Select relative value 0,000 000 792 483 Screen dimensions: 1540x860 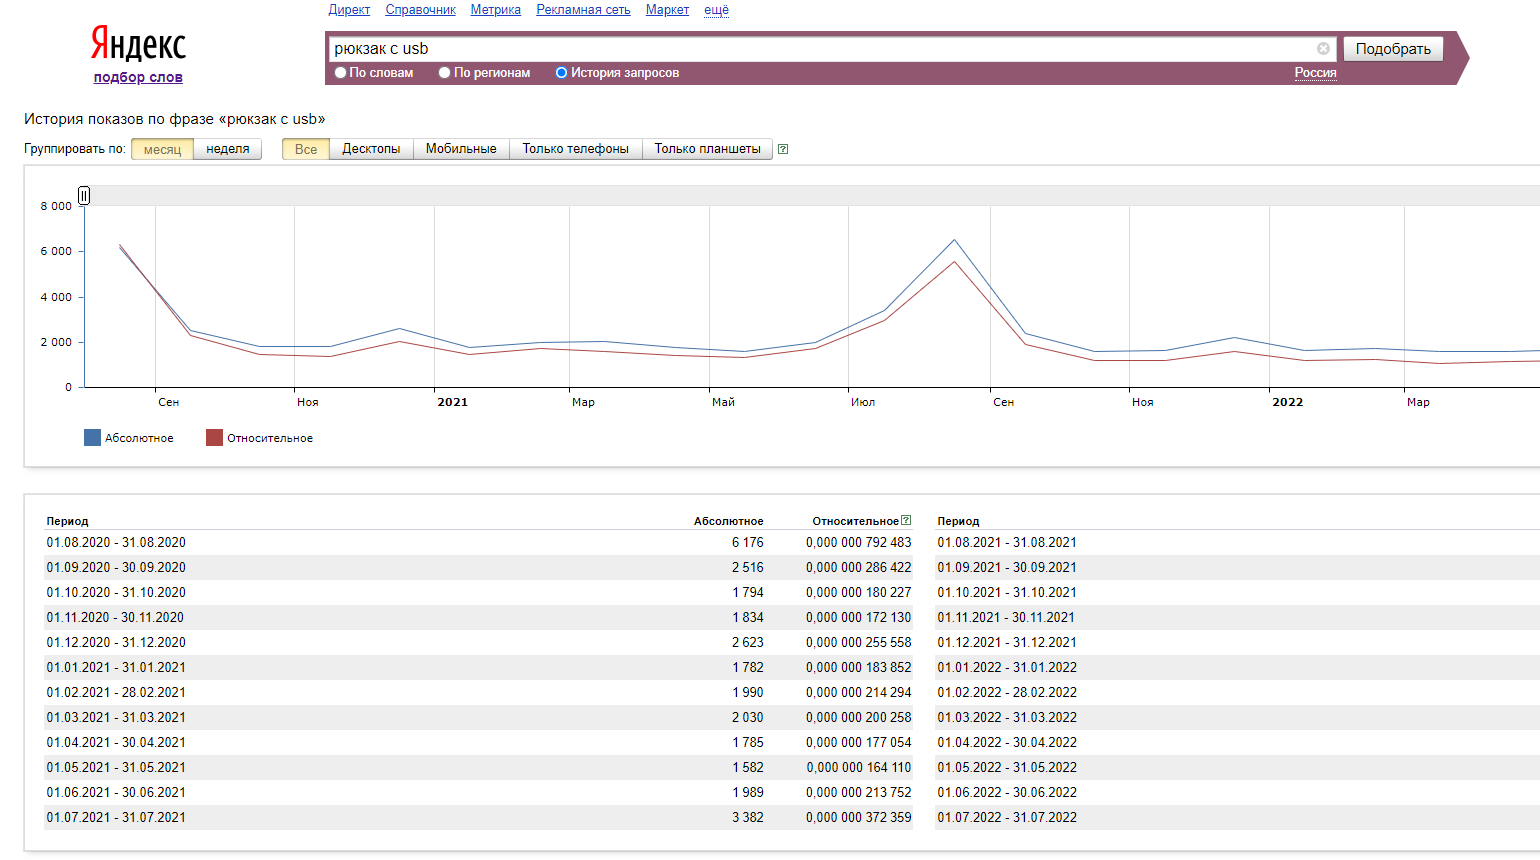coord(859,542)
